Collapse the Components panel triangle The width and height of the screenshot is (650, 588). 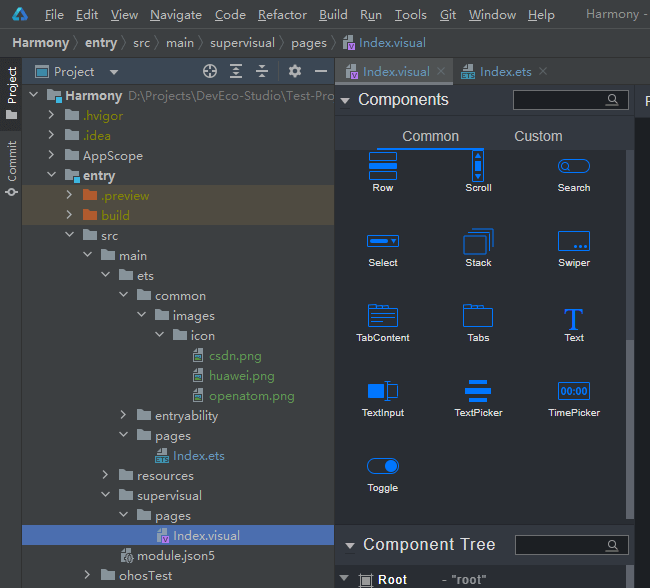(345, 100)
